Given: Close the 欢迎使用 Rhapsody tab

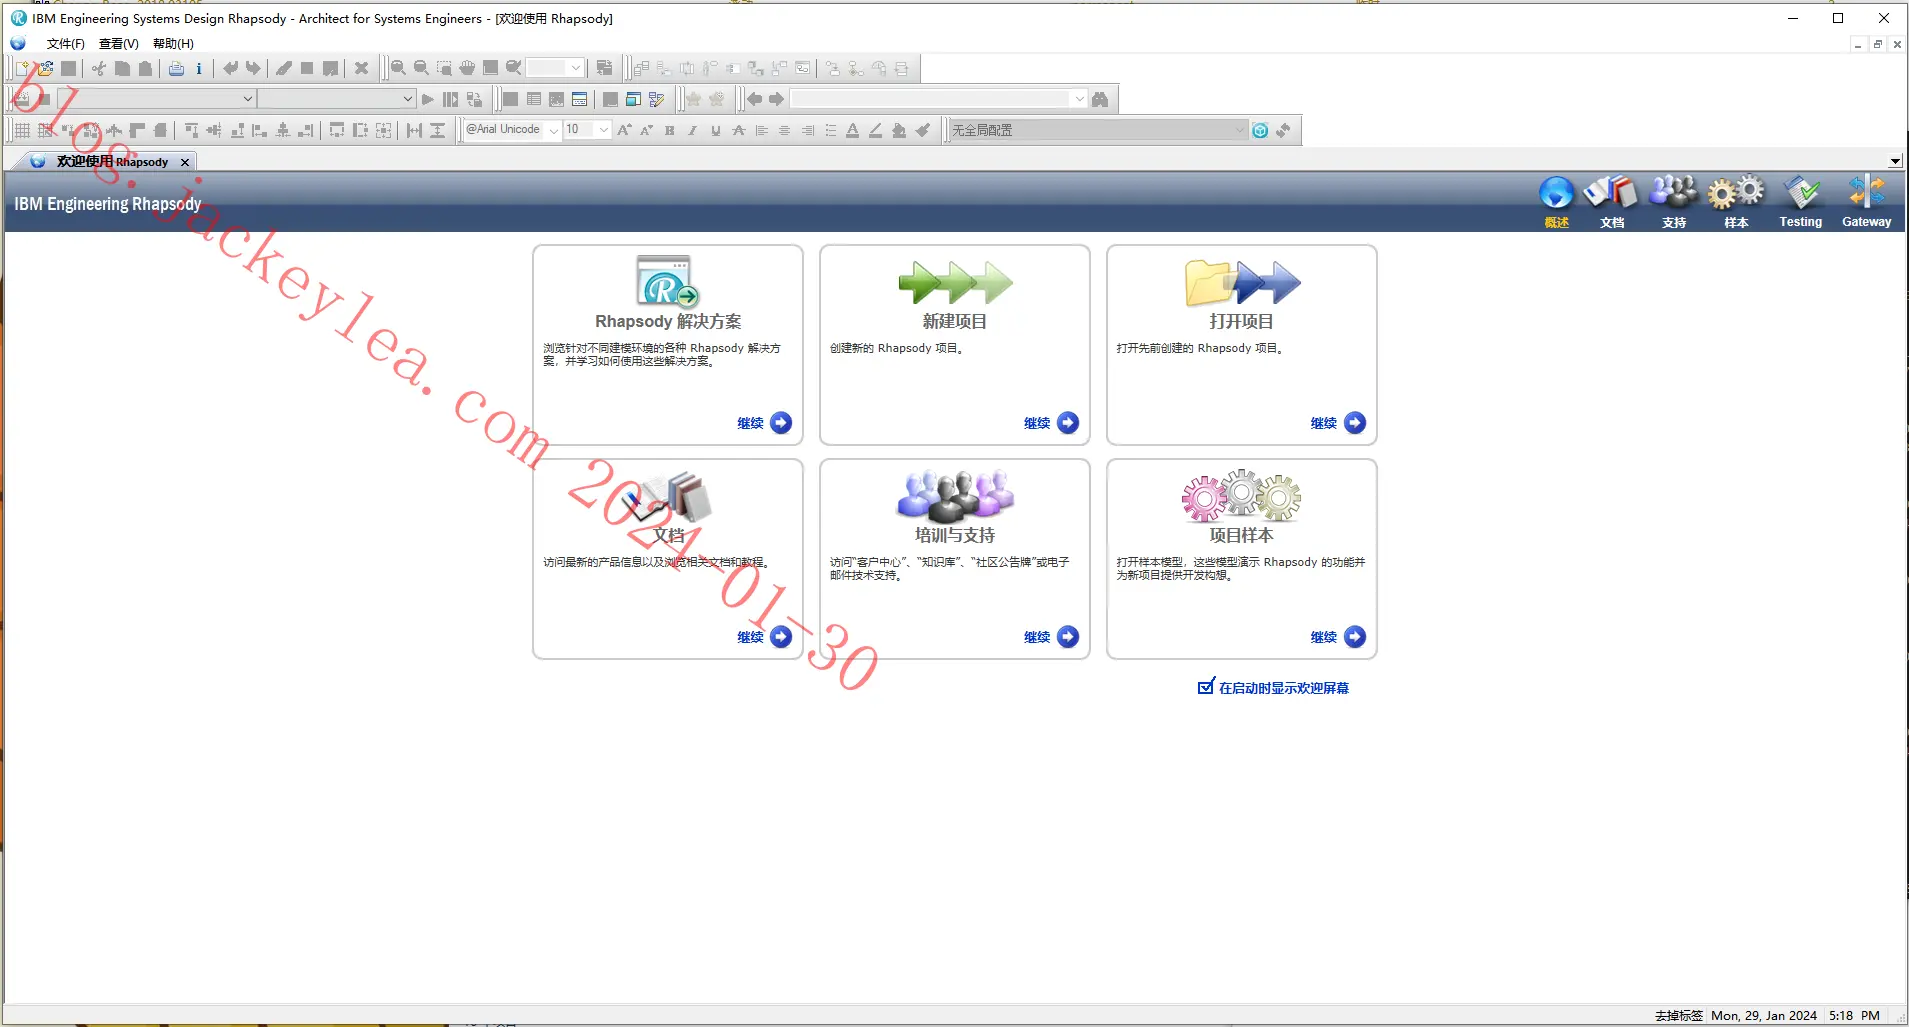Looking at the screenshot, I should tap(185, 162).
